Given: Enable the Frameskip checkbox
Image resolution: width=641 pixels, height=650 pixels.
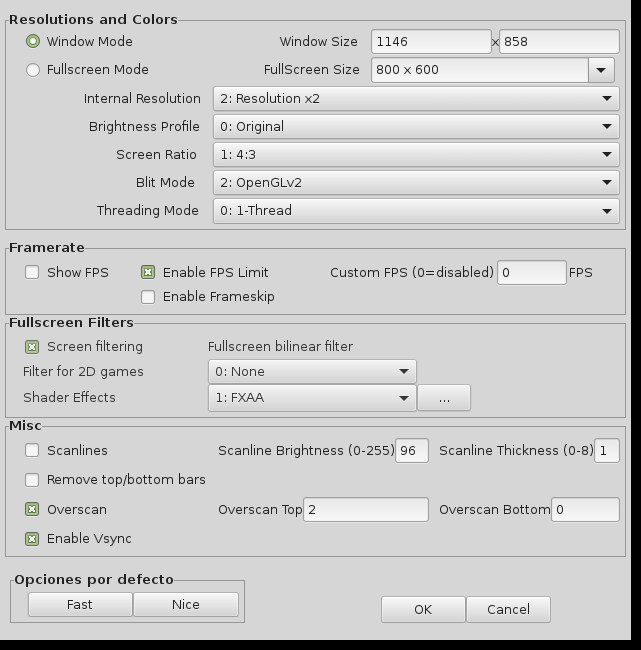Looking at the screenshot, I should point(148,297).
